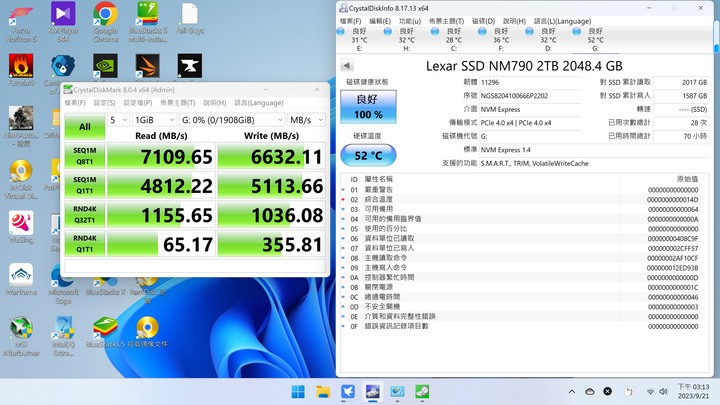Open 檔案(F) menu in CrystalDiskInfo

[350, 21]
